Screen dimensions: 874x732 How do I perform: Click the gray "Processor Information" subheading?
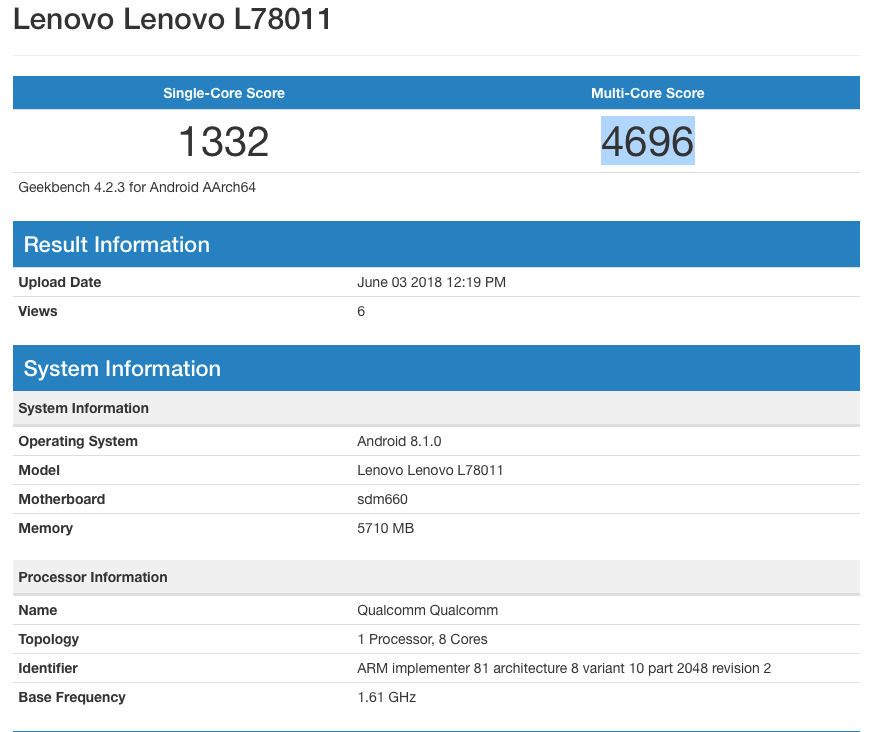click(436, 577)
